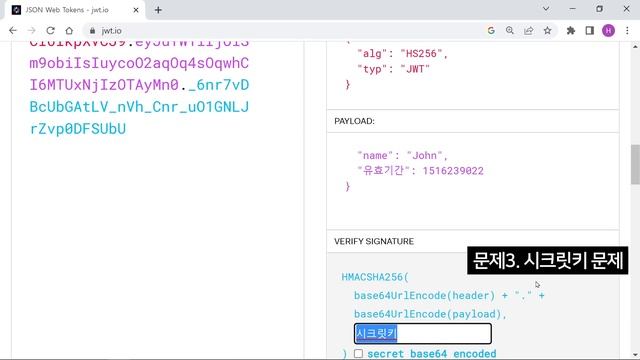Image resolution: width=640 pixels, height=360 pixels.
Task: Minimize the browser window
Action: (x=573, y=9)
